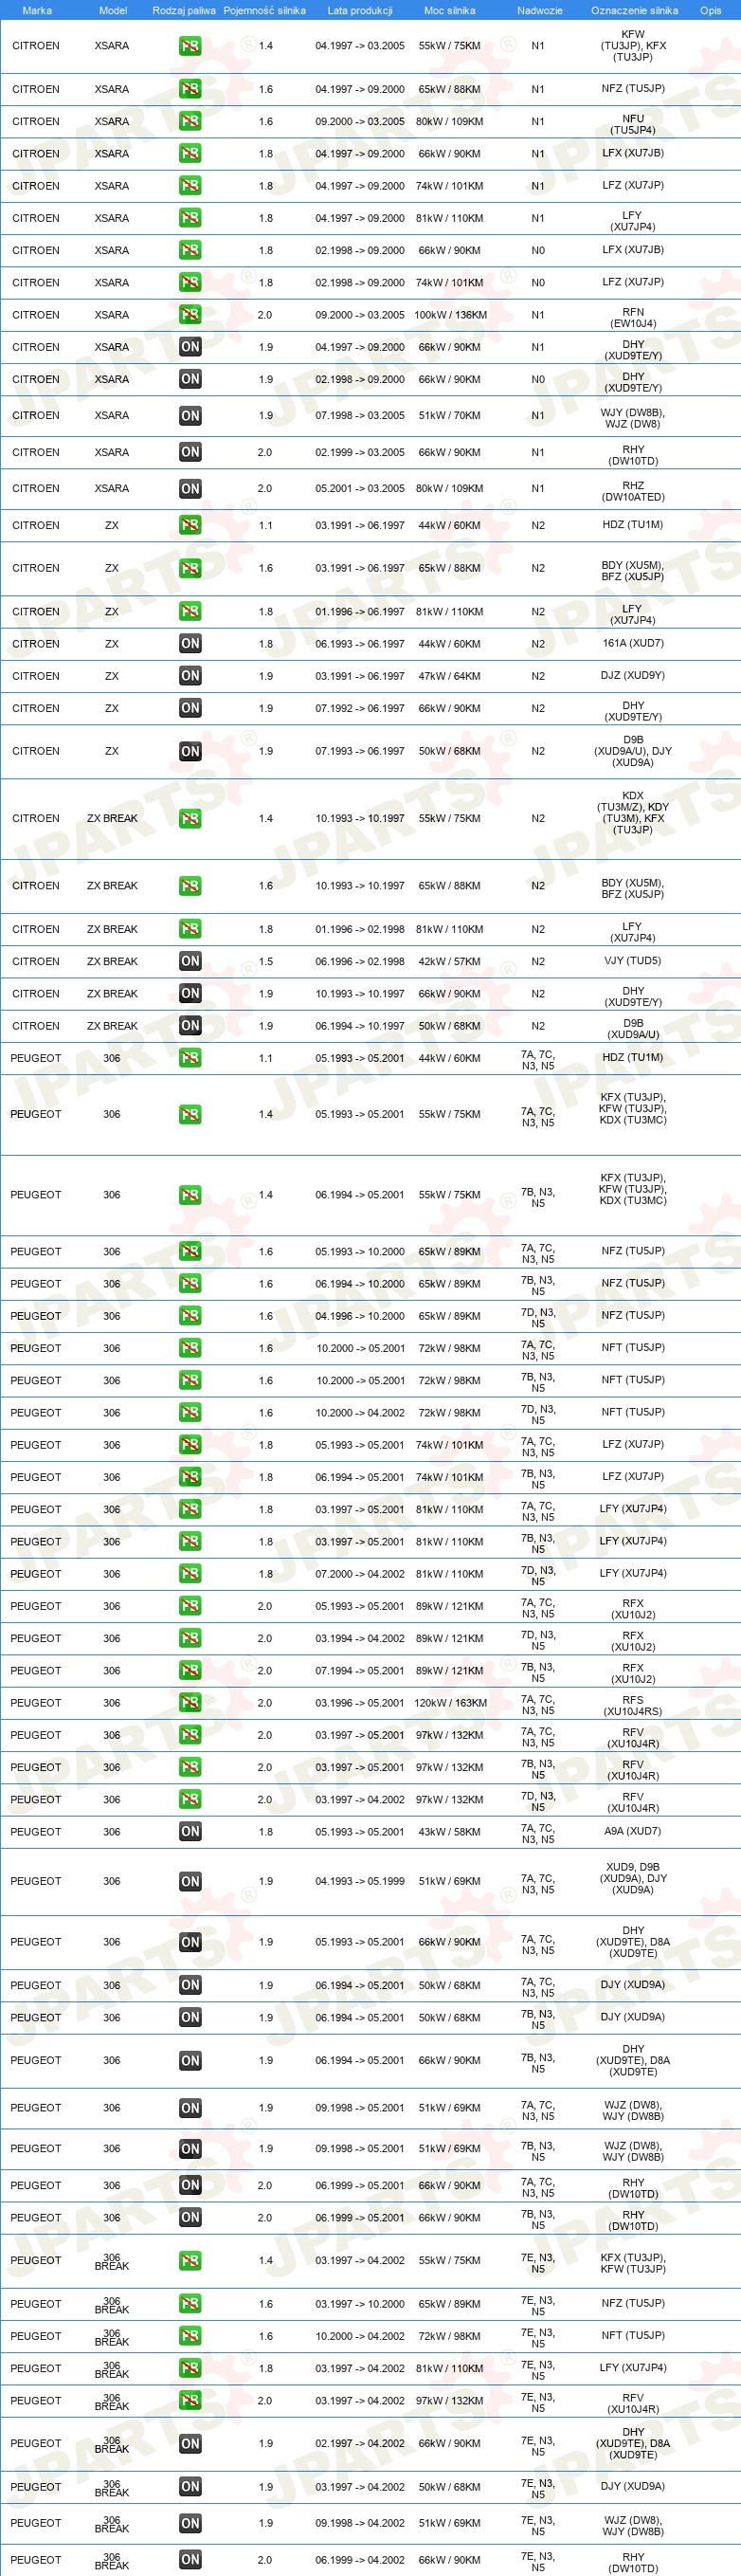741x2576 pixels.
Task: Click power value 100kW / 136KM
Action: pos(450,315)
